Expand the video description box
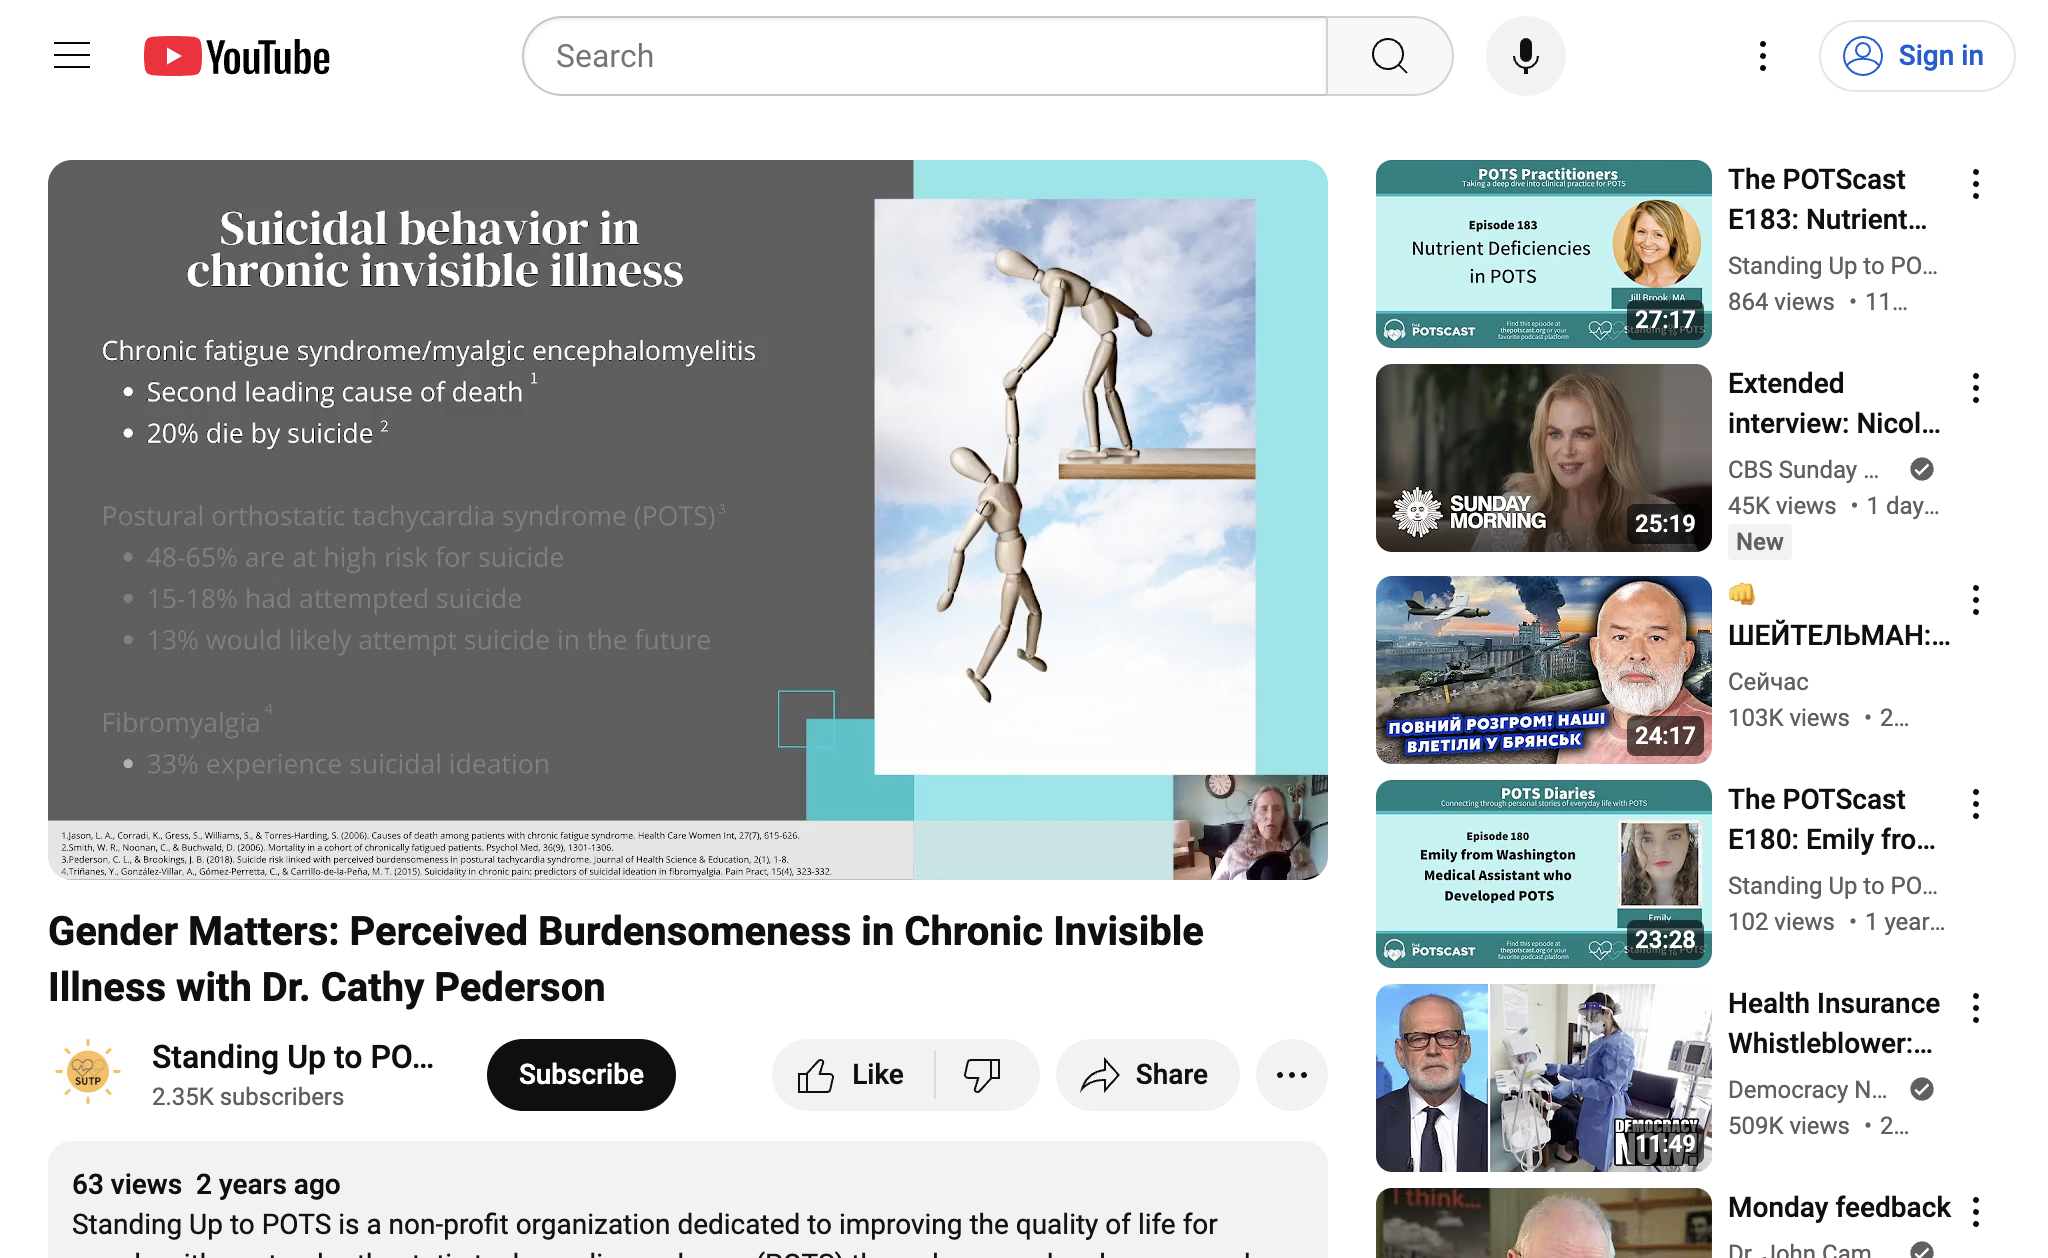 point(688,1200)
